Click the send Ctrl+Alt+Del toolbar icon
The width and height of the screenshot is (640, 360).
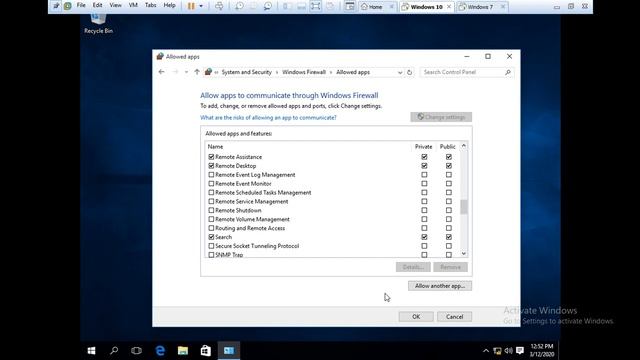tap(219, 6)
